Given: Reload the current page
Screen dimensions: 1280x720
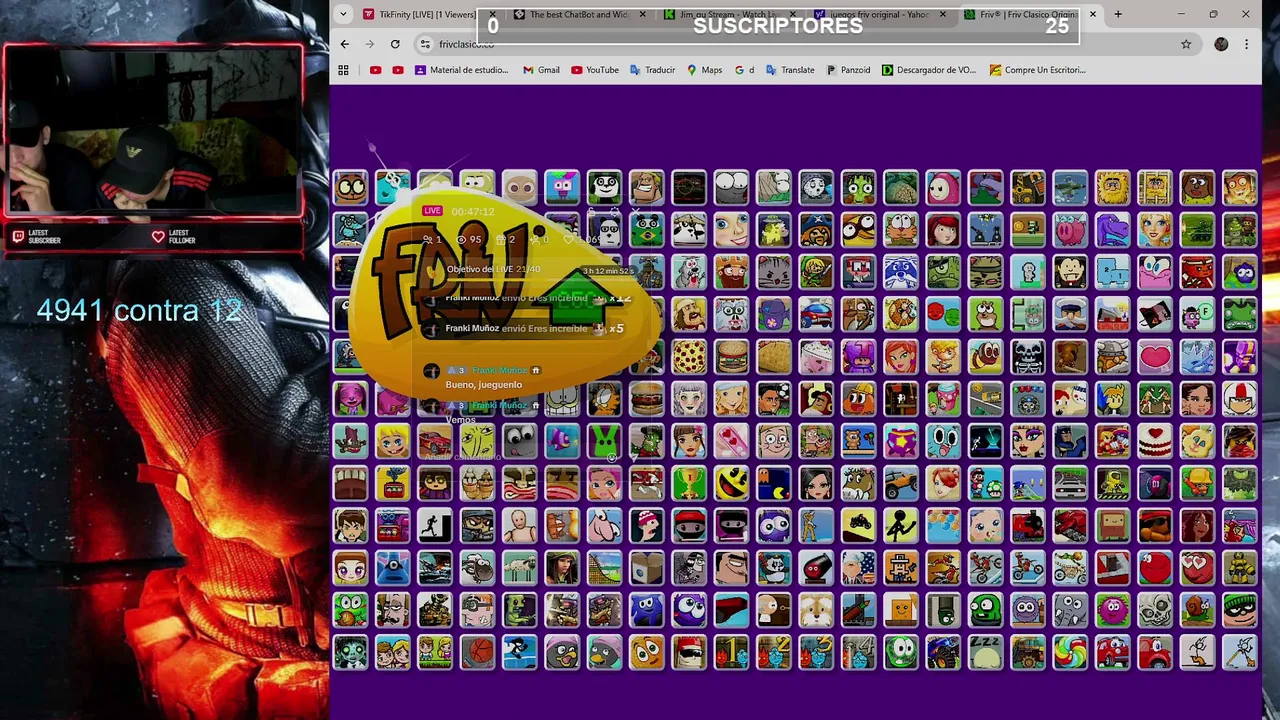Looking at the screenshot, I should (395, 44).
